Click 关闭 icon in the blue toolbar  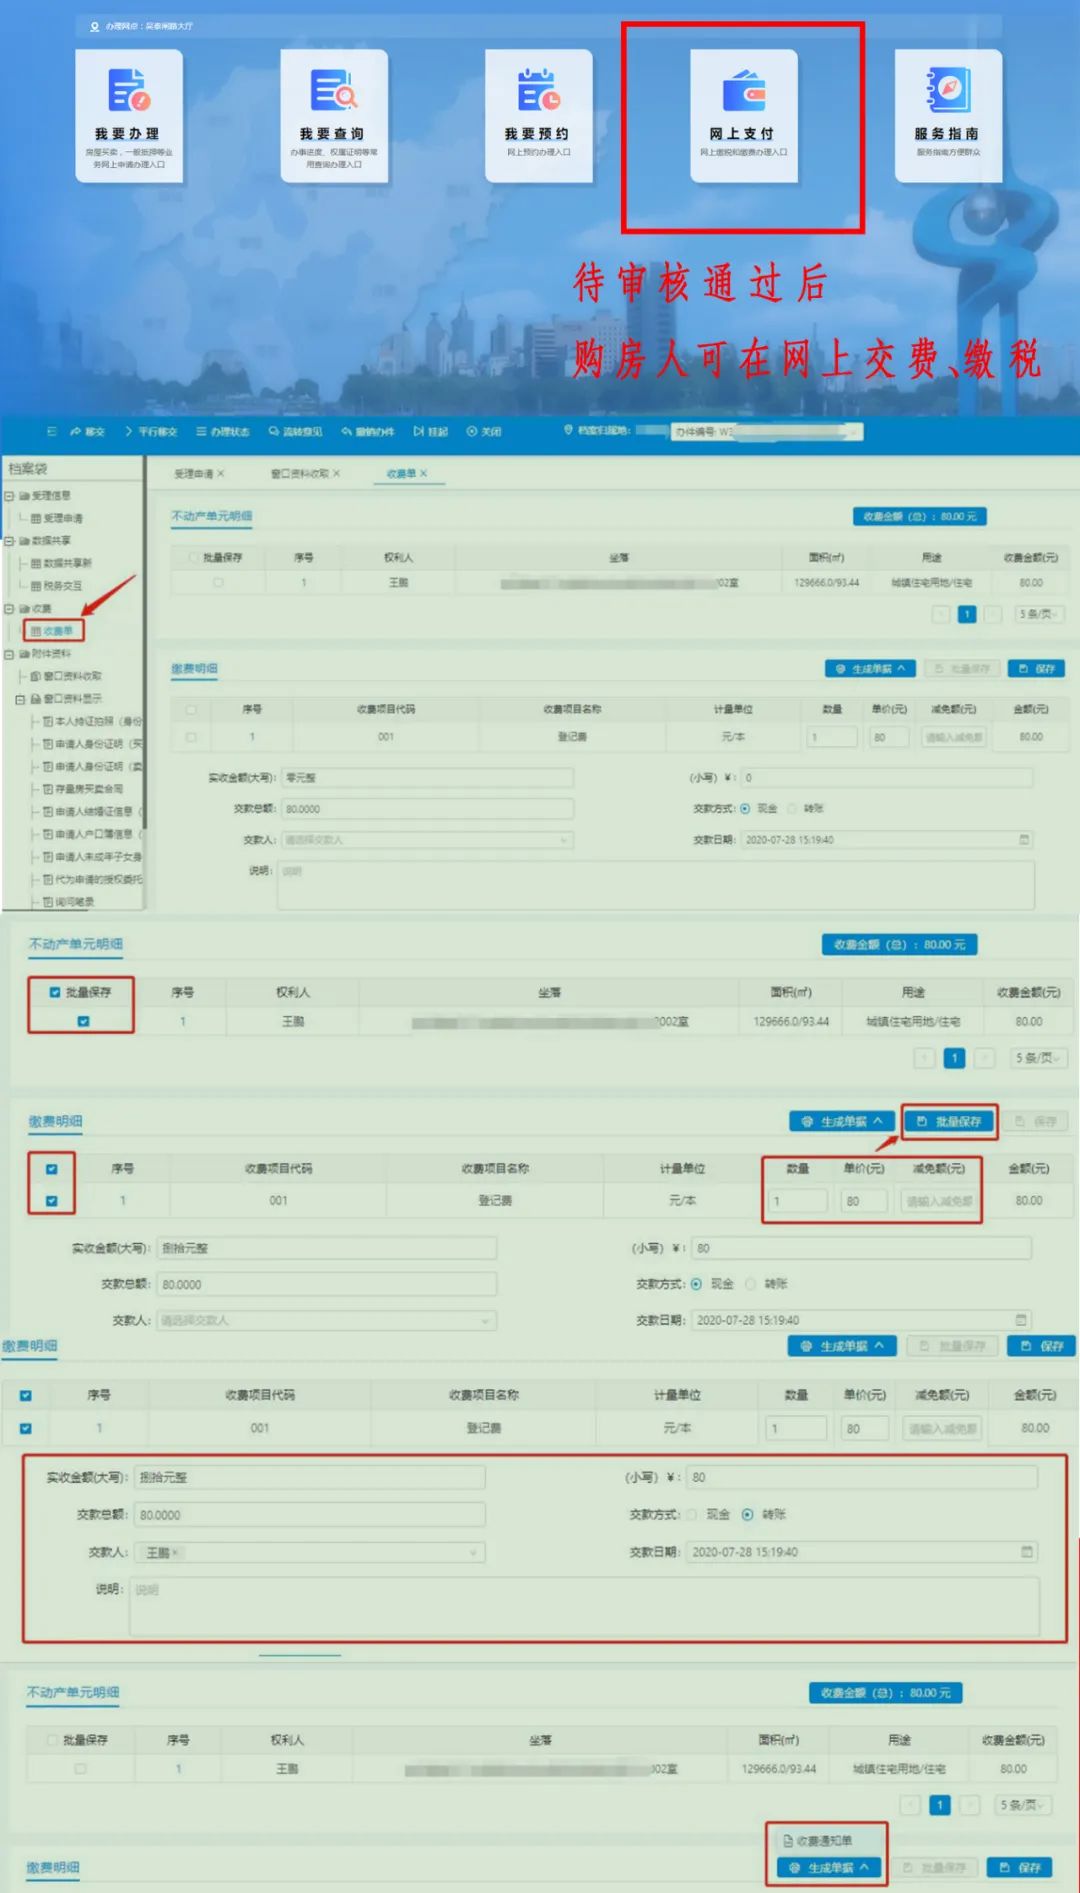tap(484, 432)
